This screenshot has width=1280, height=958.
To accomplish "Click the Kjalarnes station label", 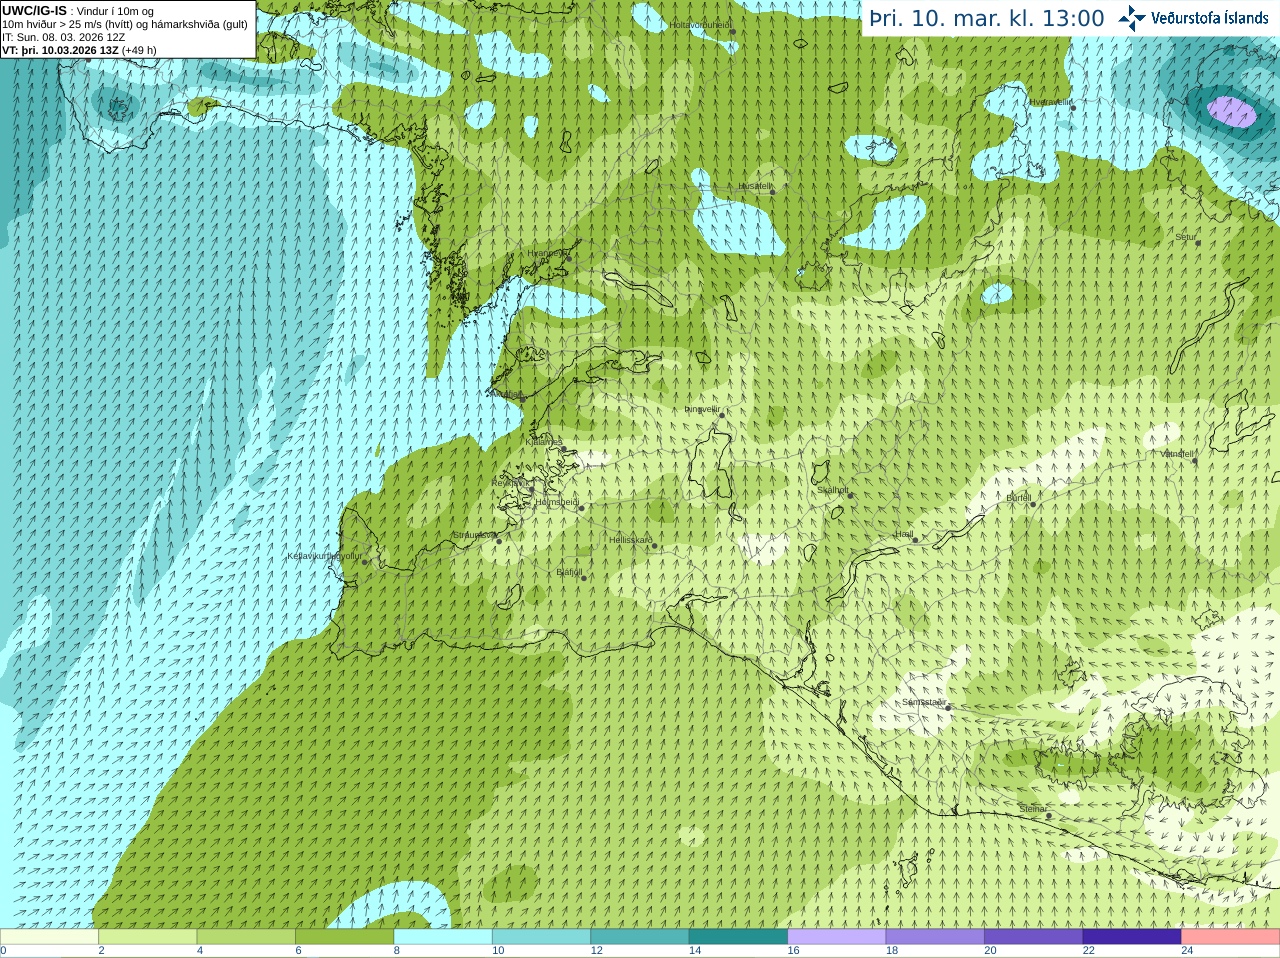I will 544,442.
